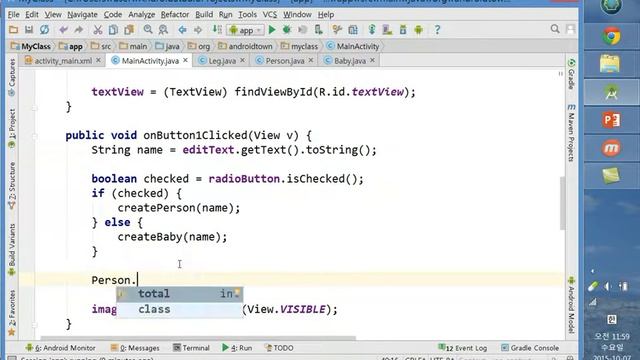Select 'class' from autocomplete popup
This screenshot has height=360, width=640.
click(180, 309)
